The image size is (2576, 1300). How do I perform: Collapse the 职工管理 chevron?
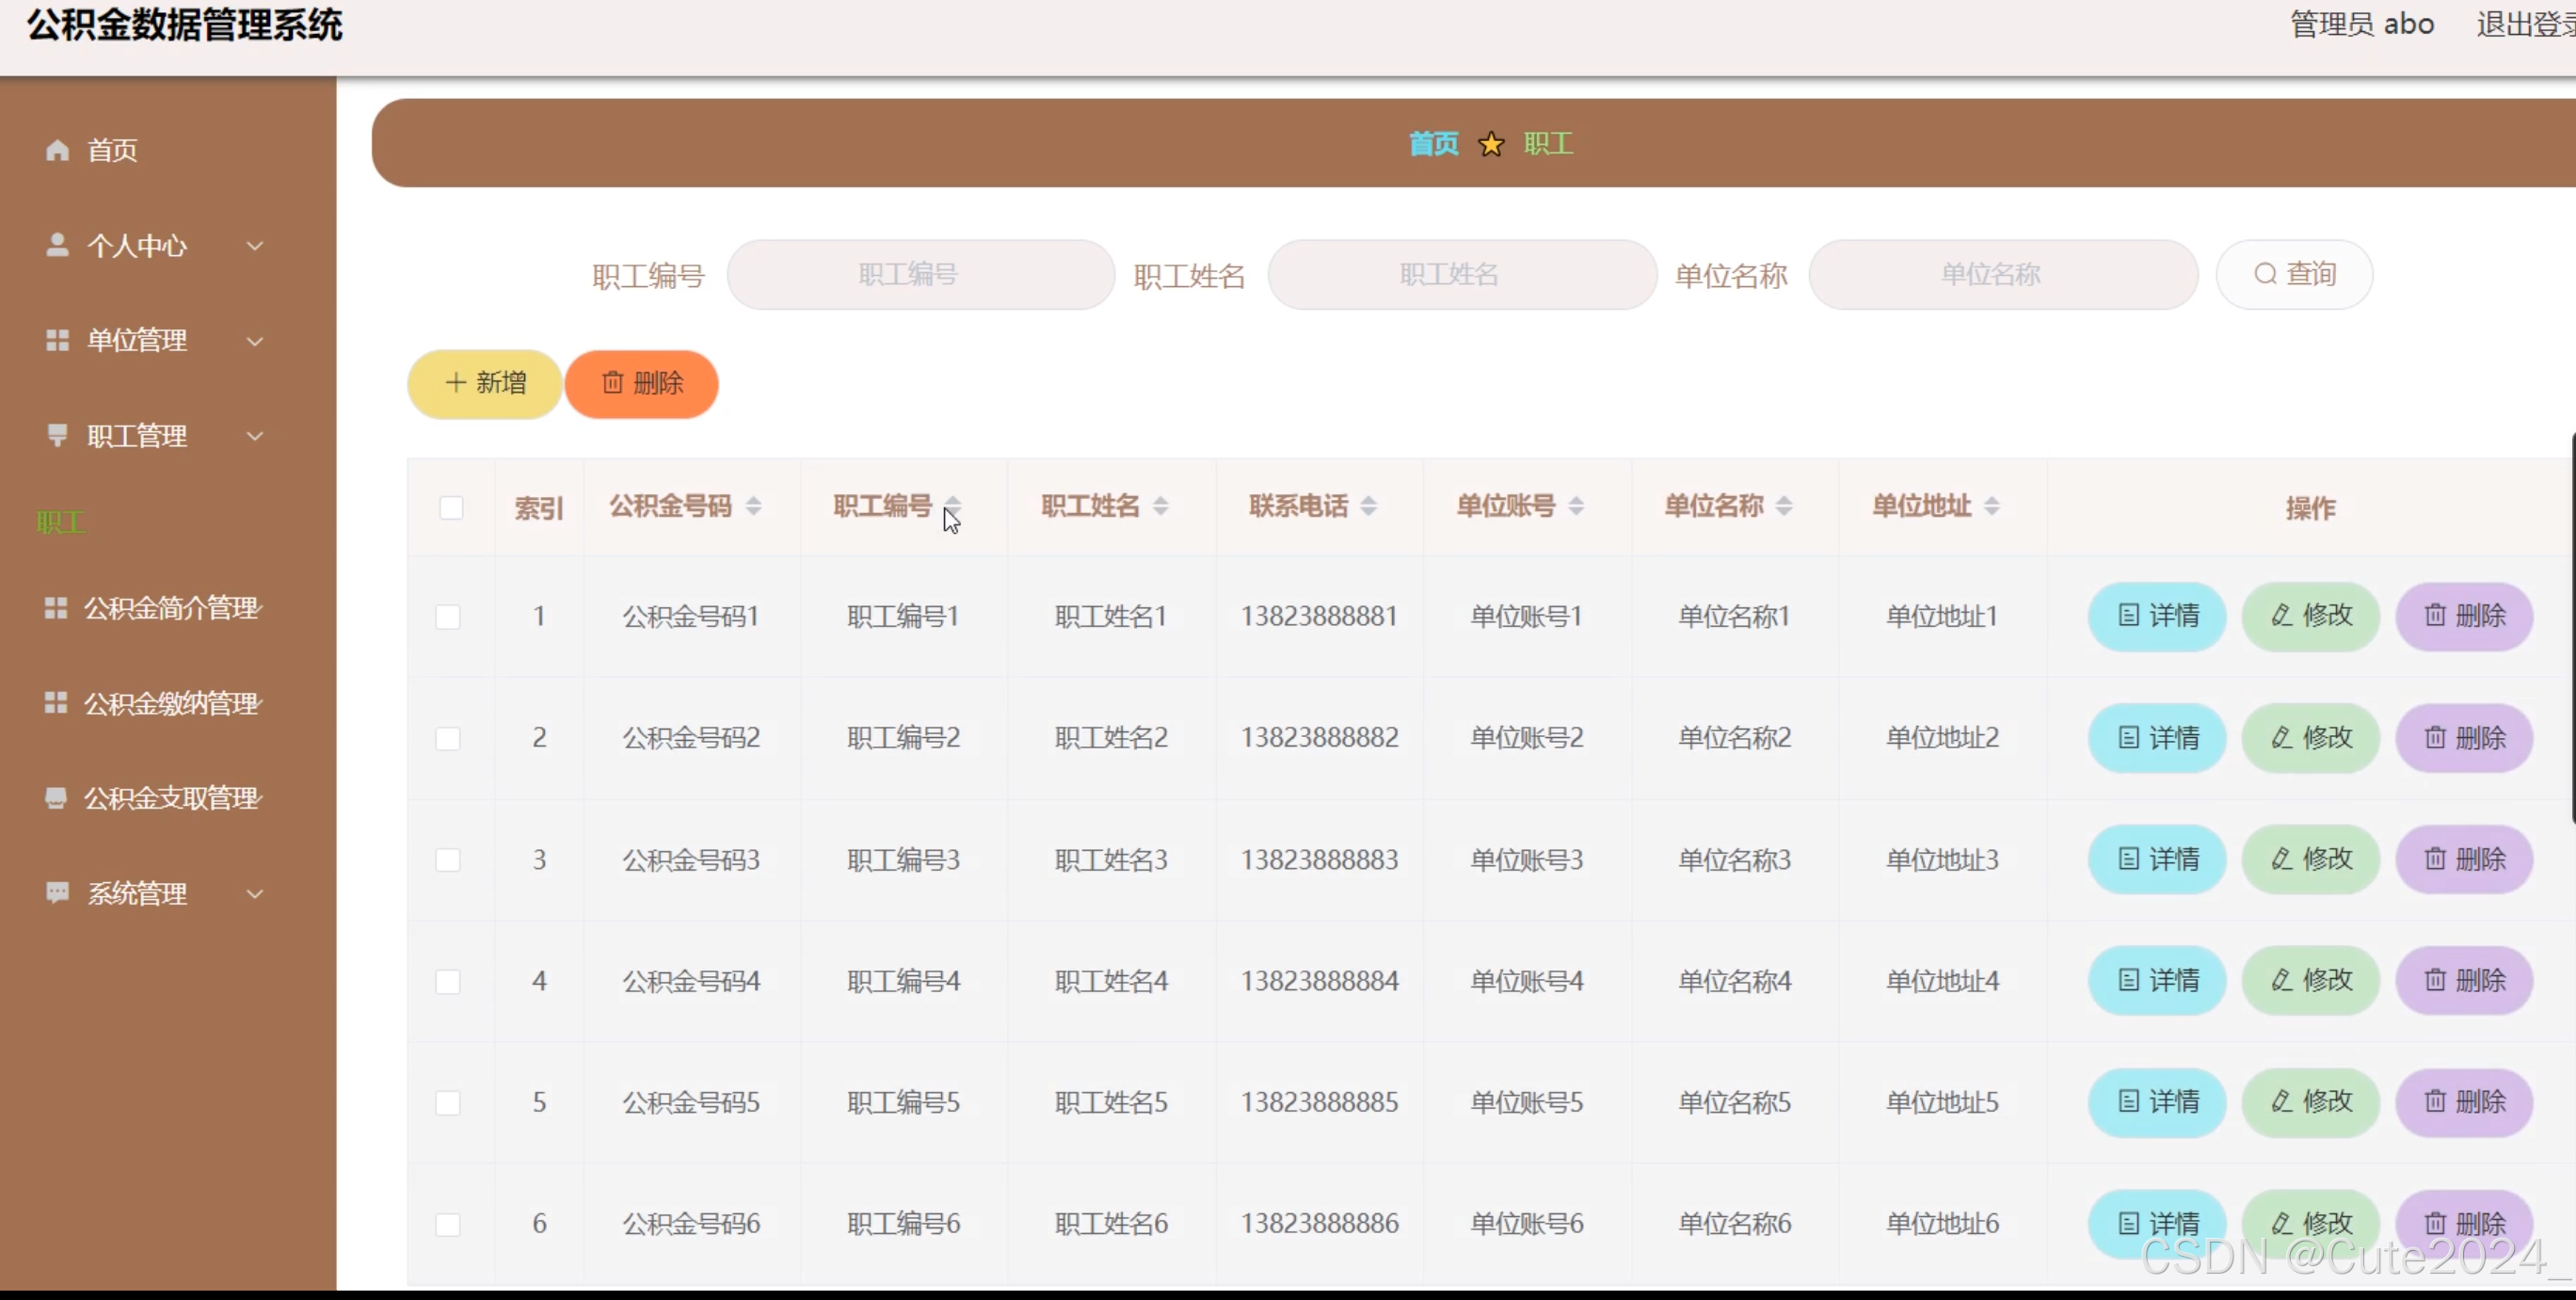tap(255, 436)
